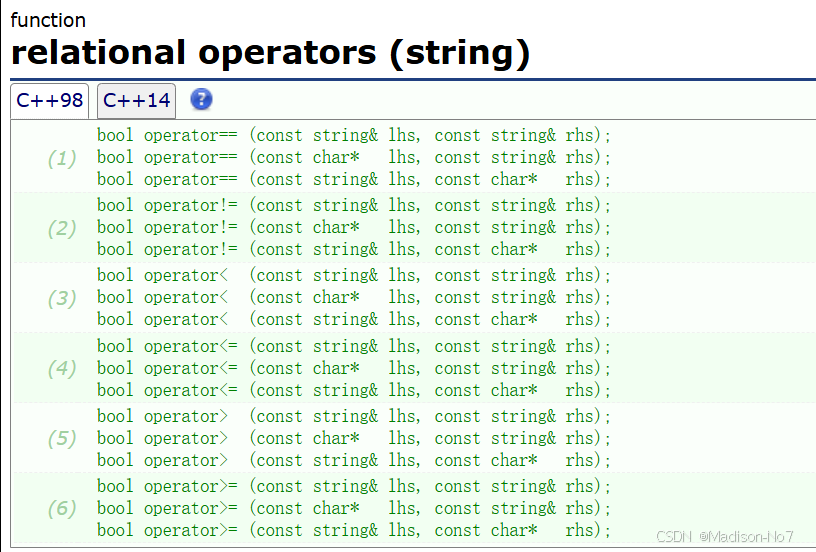Click operator> line with const char* rhs
The width and height of the screenshot is (816, 552).
coord(354,460)
